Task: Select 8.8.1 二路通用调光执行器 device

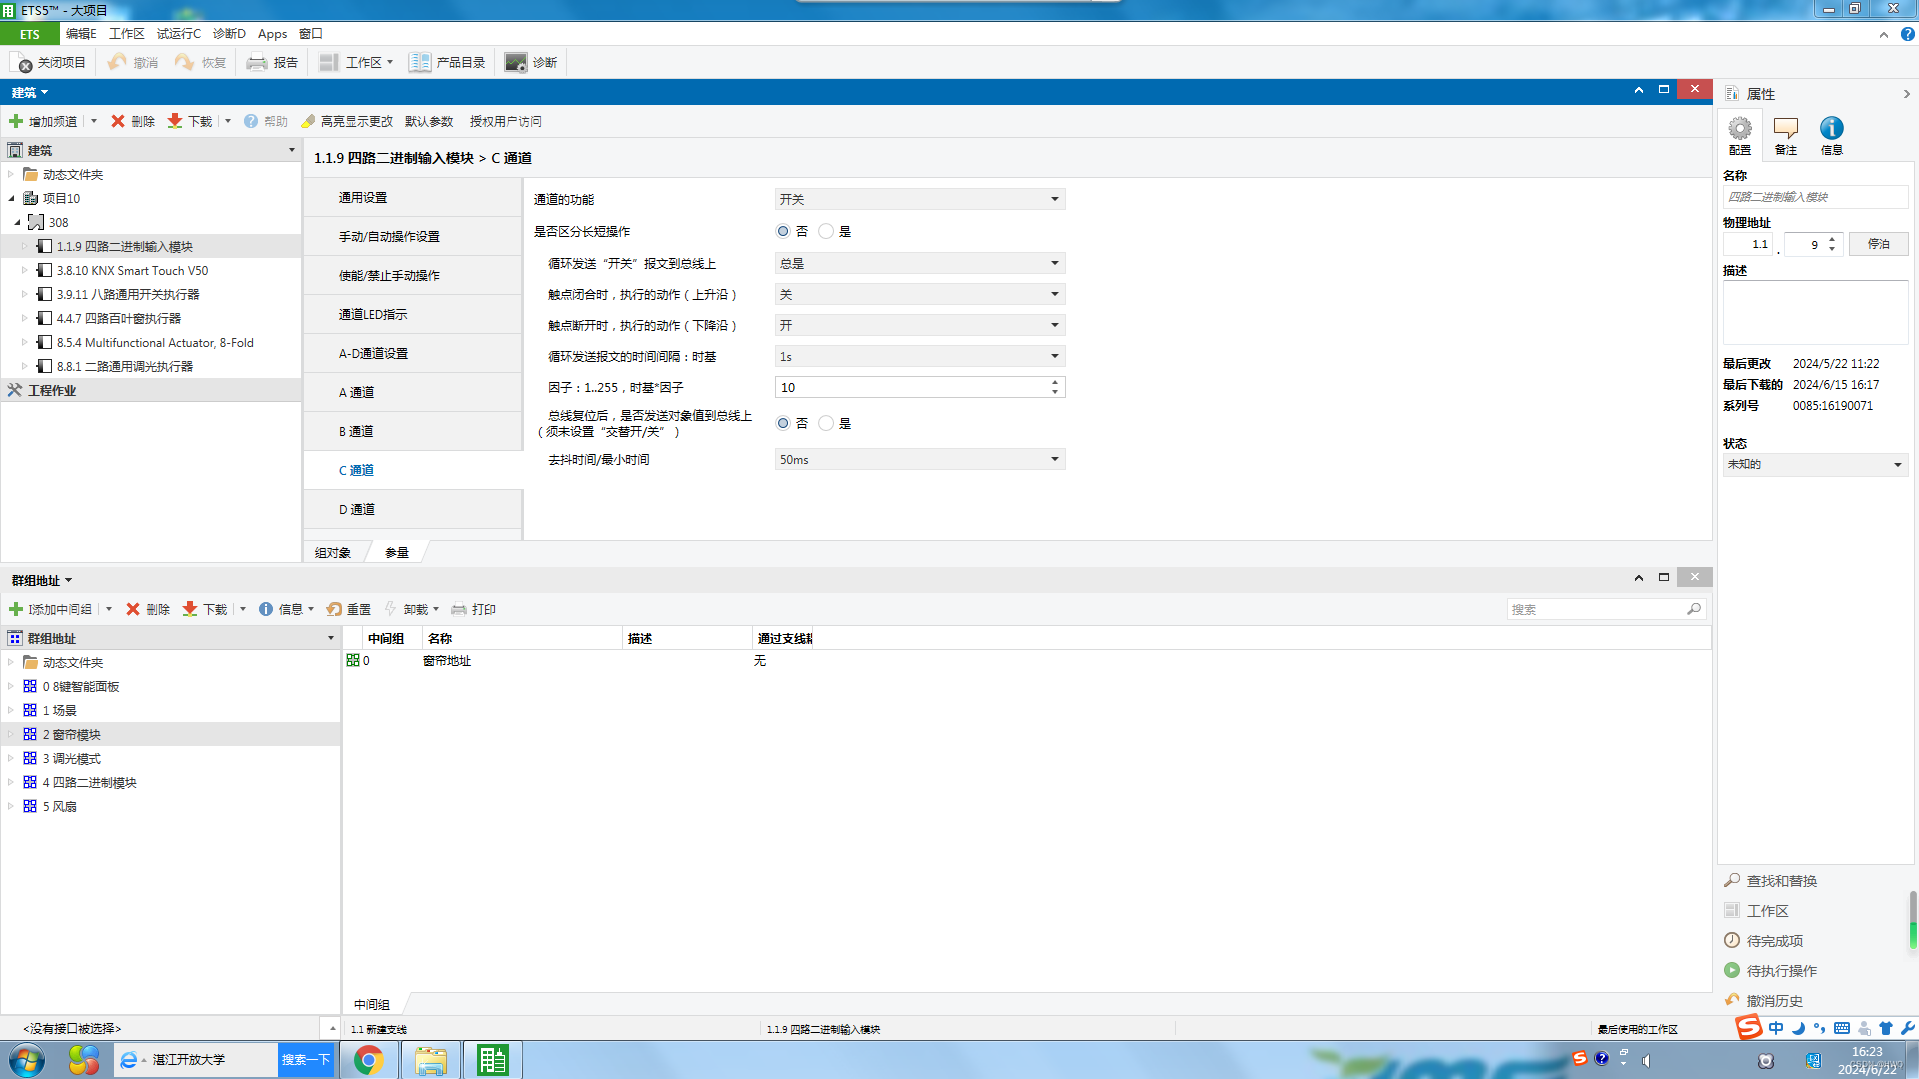Action: [125, 366]
